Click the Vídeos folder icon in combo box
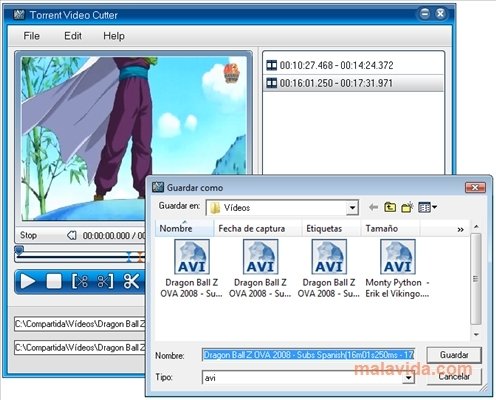Image resolution: width=496 pixels, height=400 pixels. tap(215, 208)
